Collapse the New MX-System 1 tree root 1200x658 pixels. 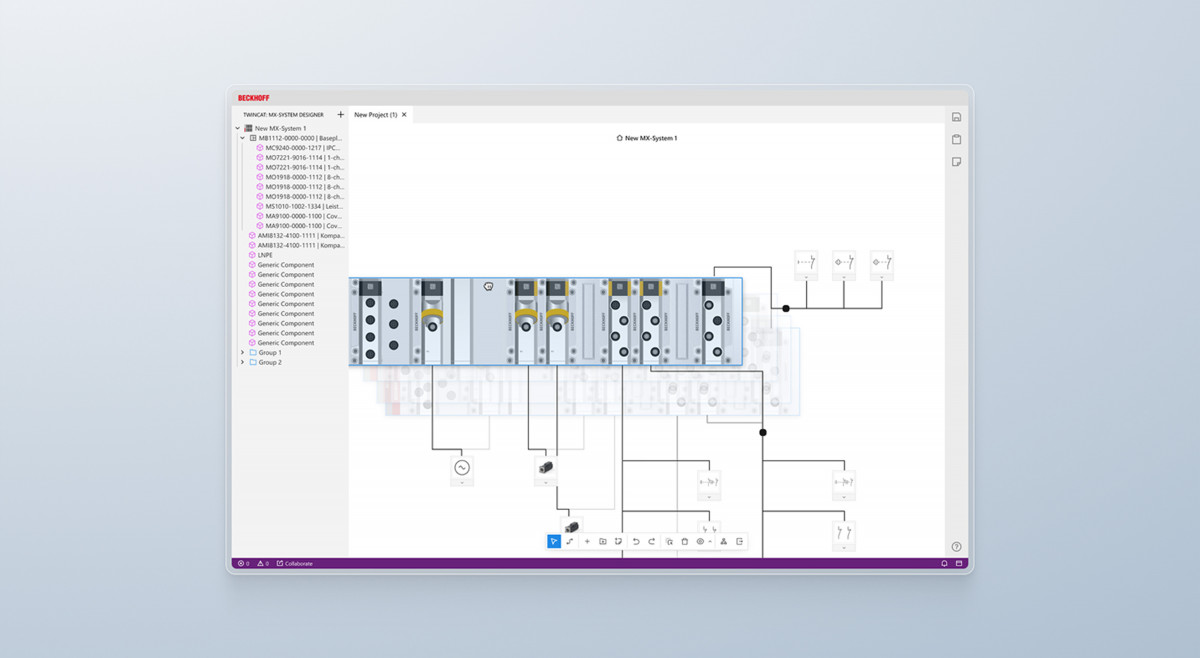pos(238,128)
